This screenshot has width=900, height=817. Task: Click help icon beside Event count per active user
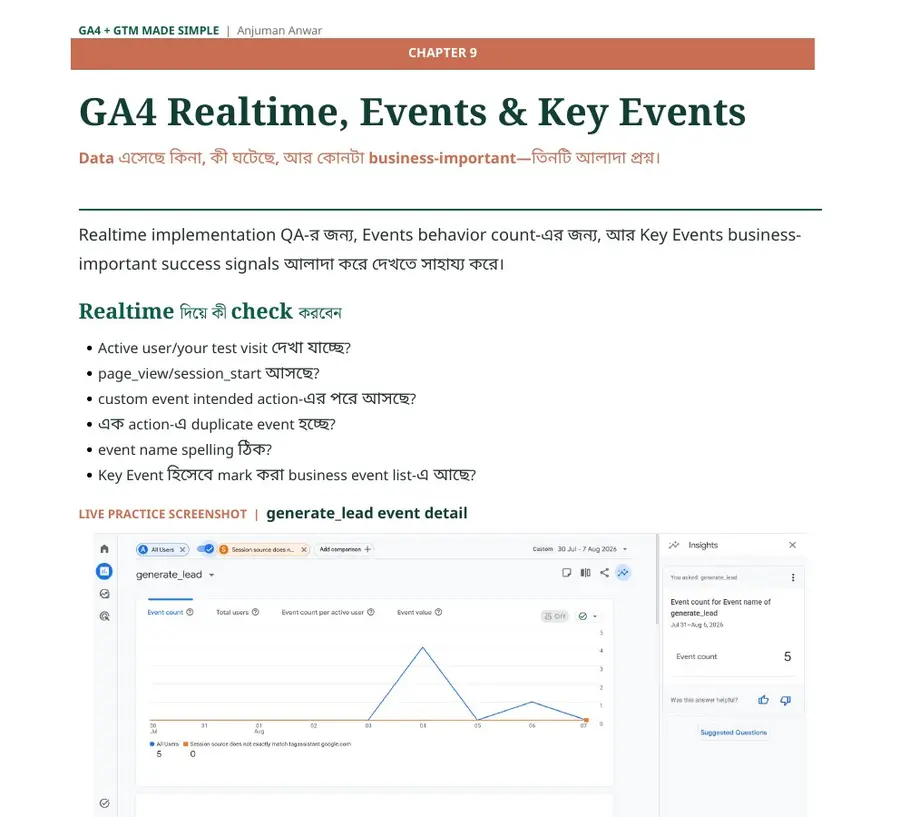pos(371,612)
